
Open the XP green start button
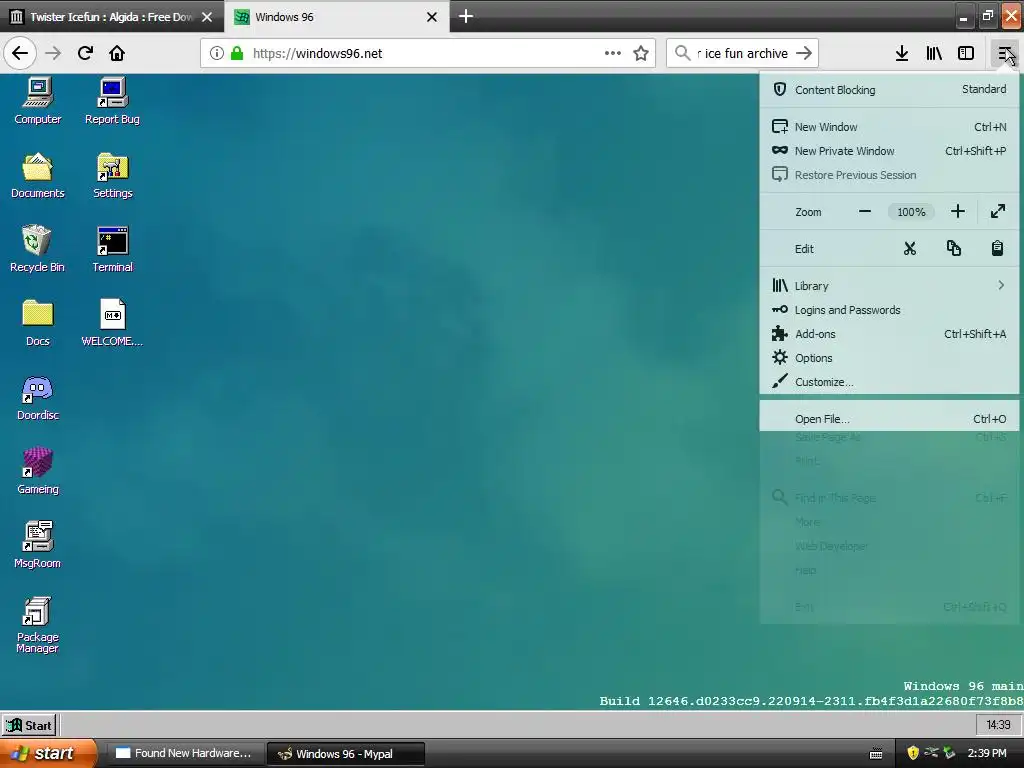click(x=48, y=753)
